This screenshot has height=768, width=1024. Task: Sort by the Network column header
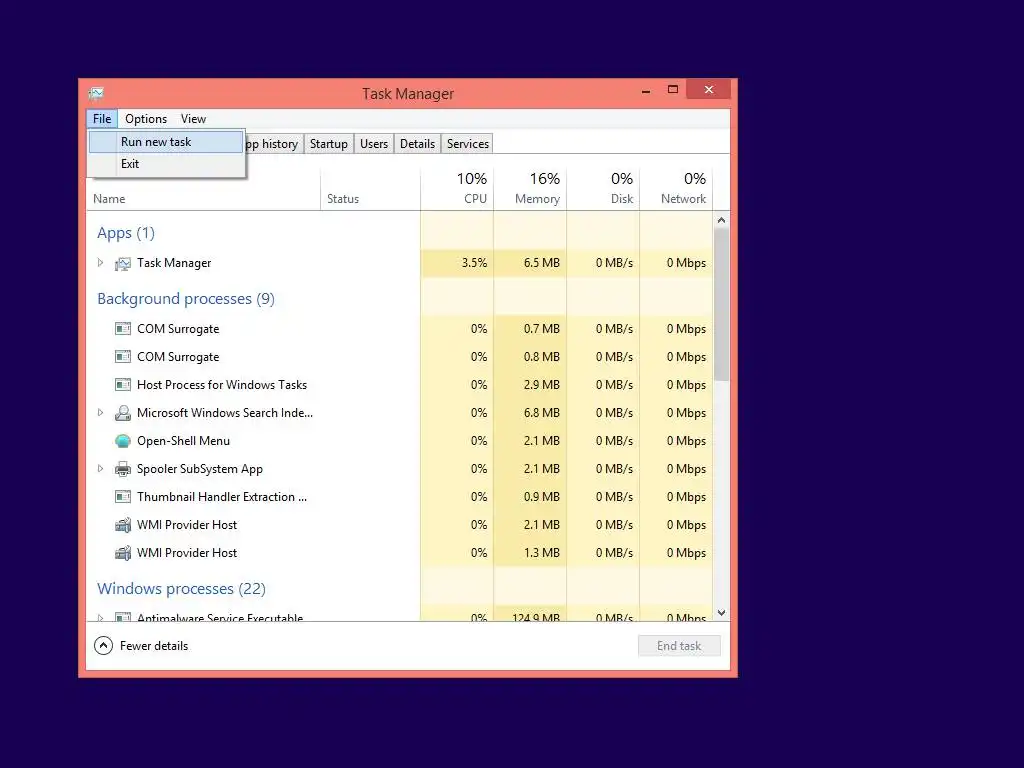point(677,189)
